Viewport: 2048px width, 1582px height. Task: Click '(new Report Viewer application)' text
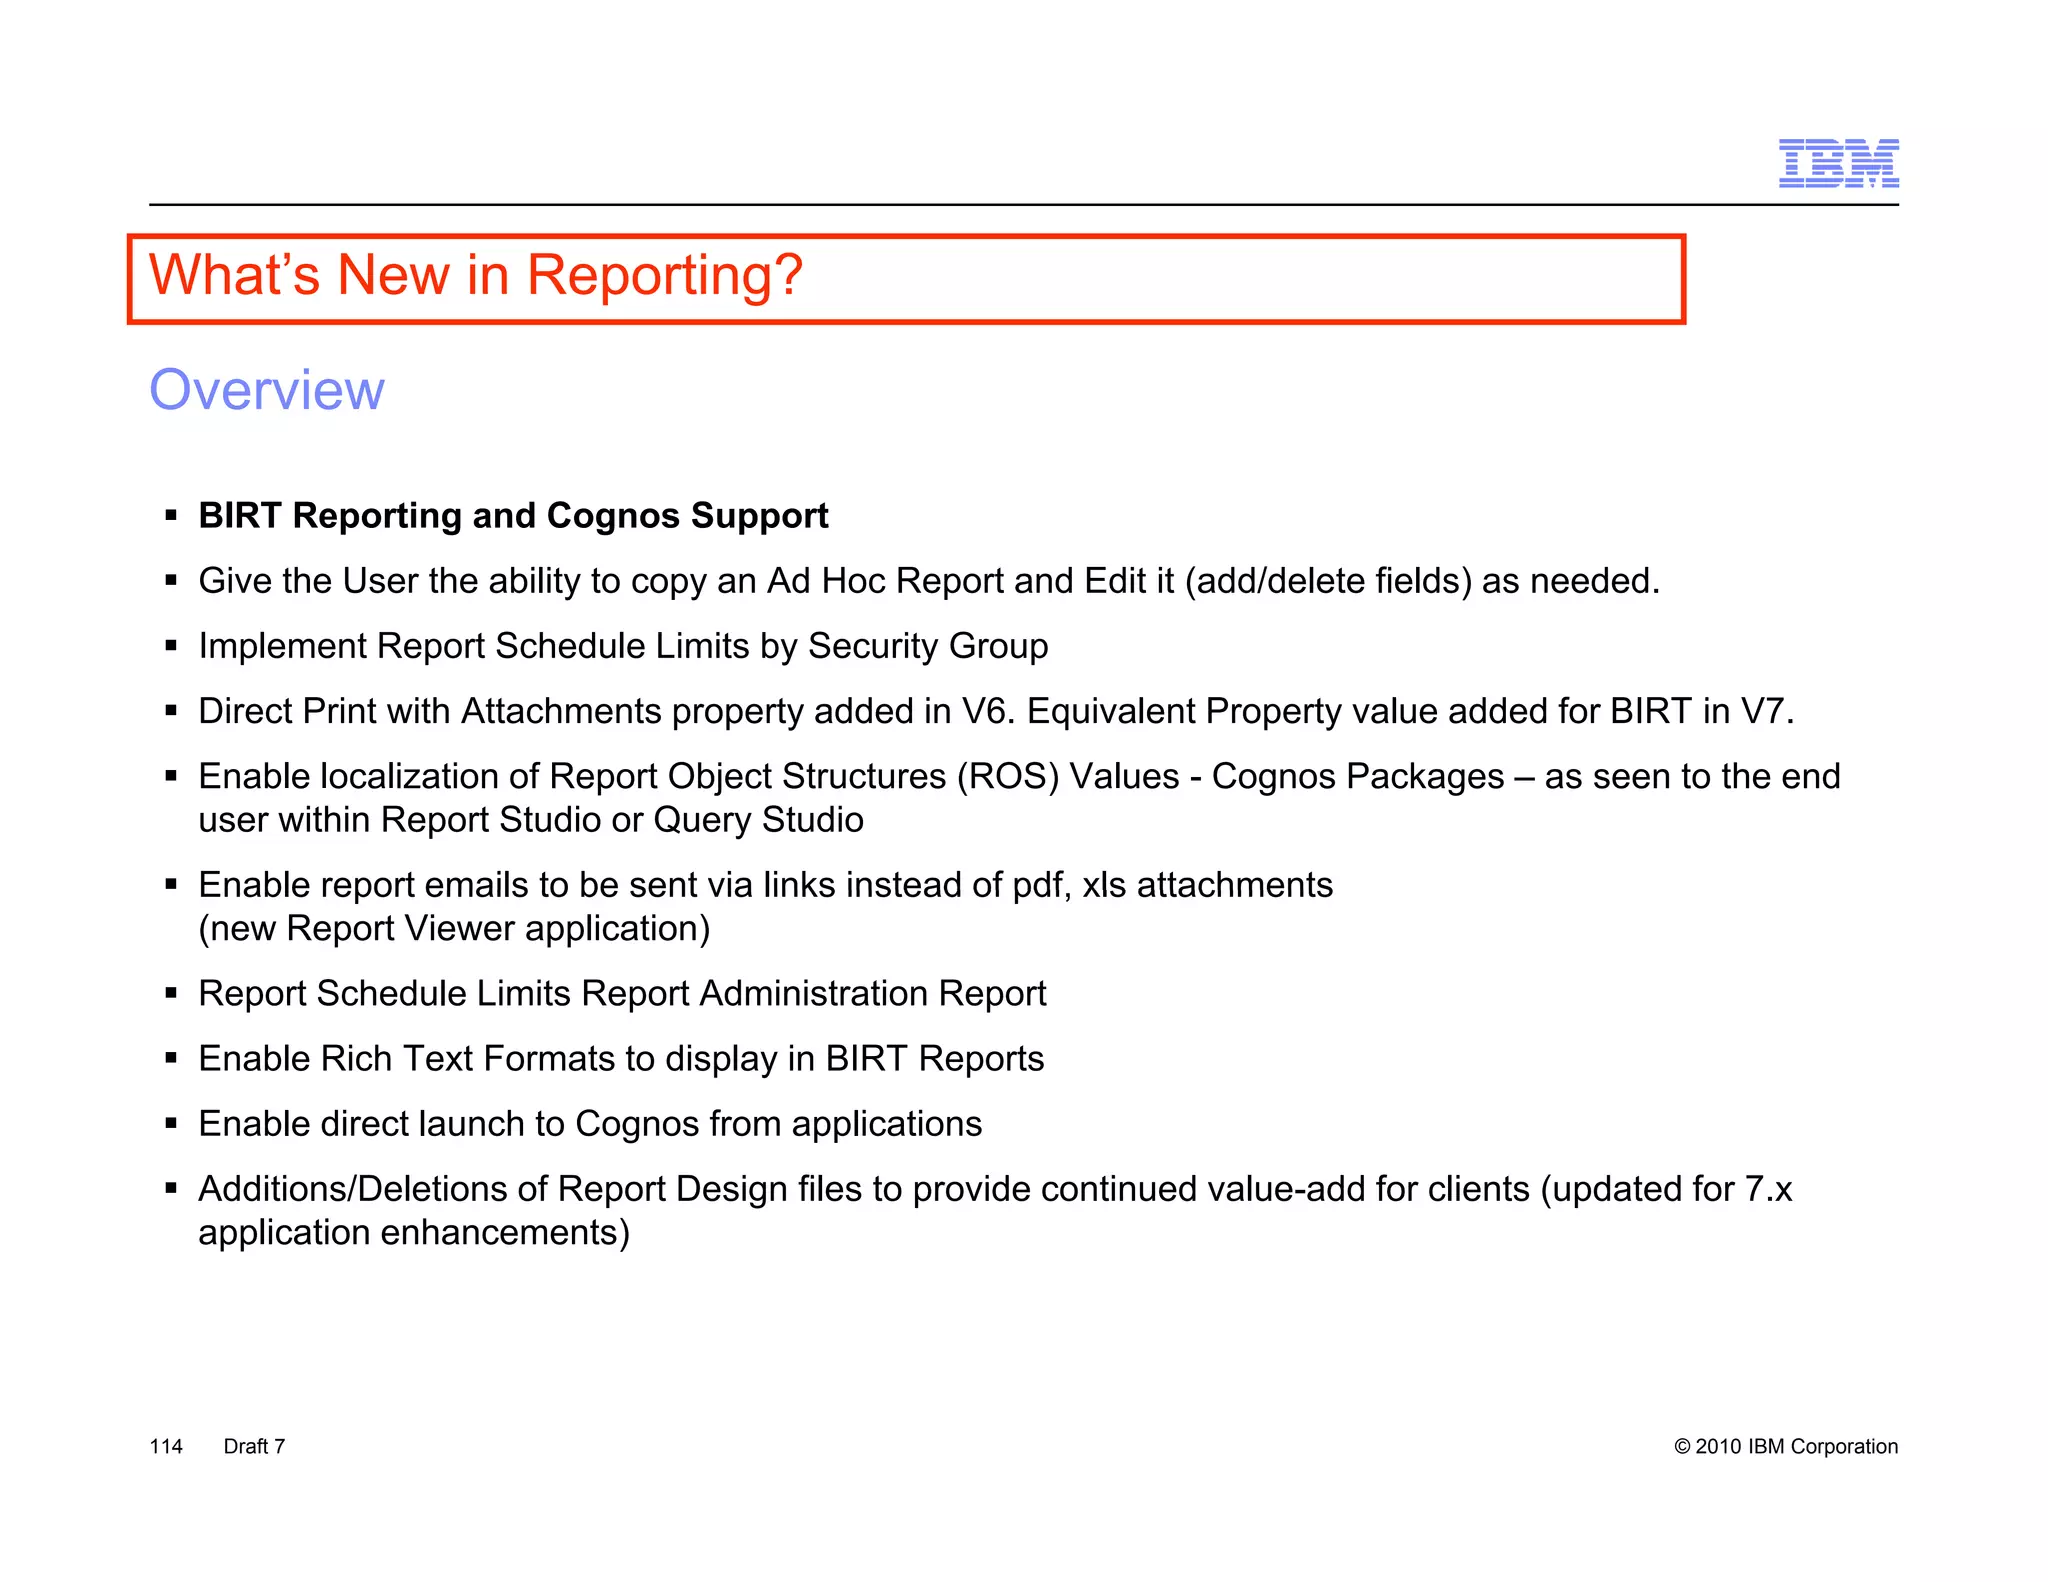[x=454, y=929]
